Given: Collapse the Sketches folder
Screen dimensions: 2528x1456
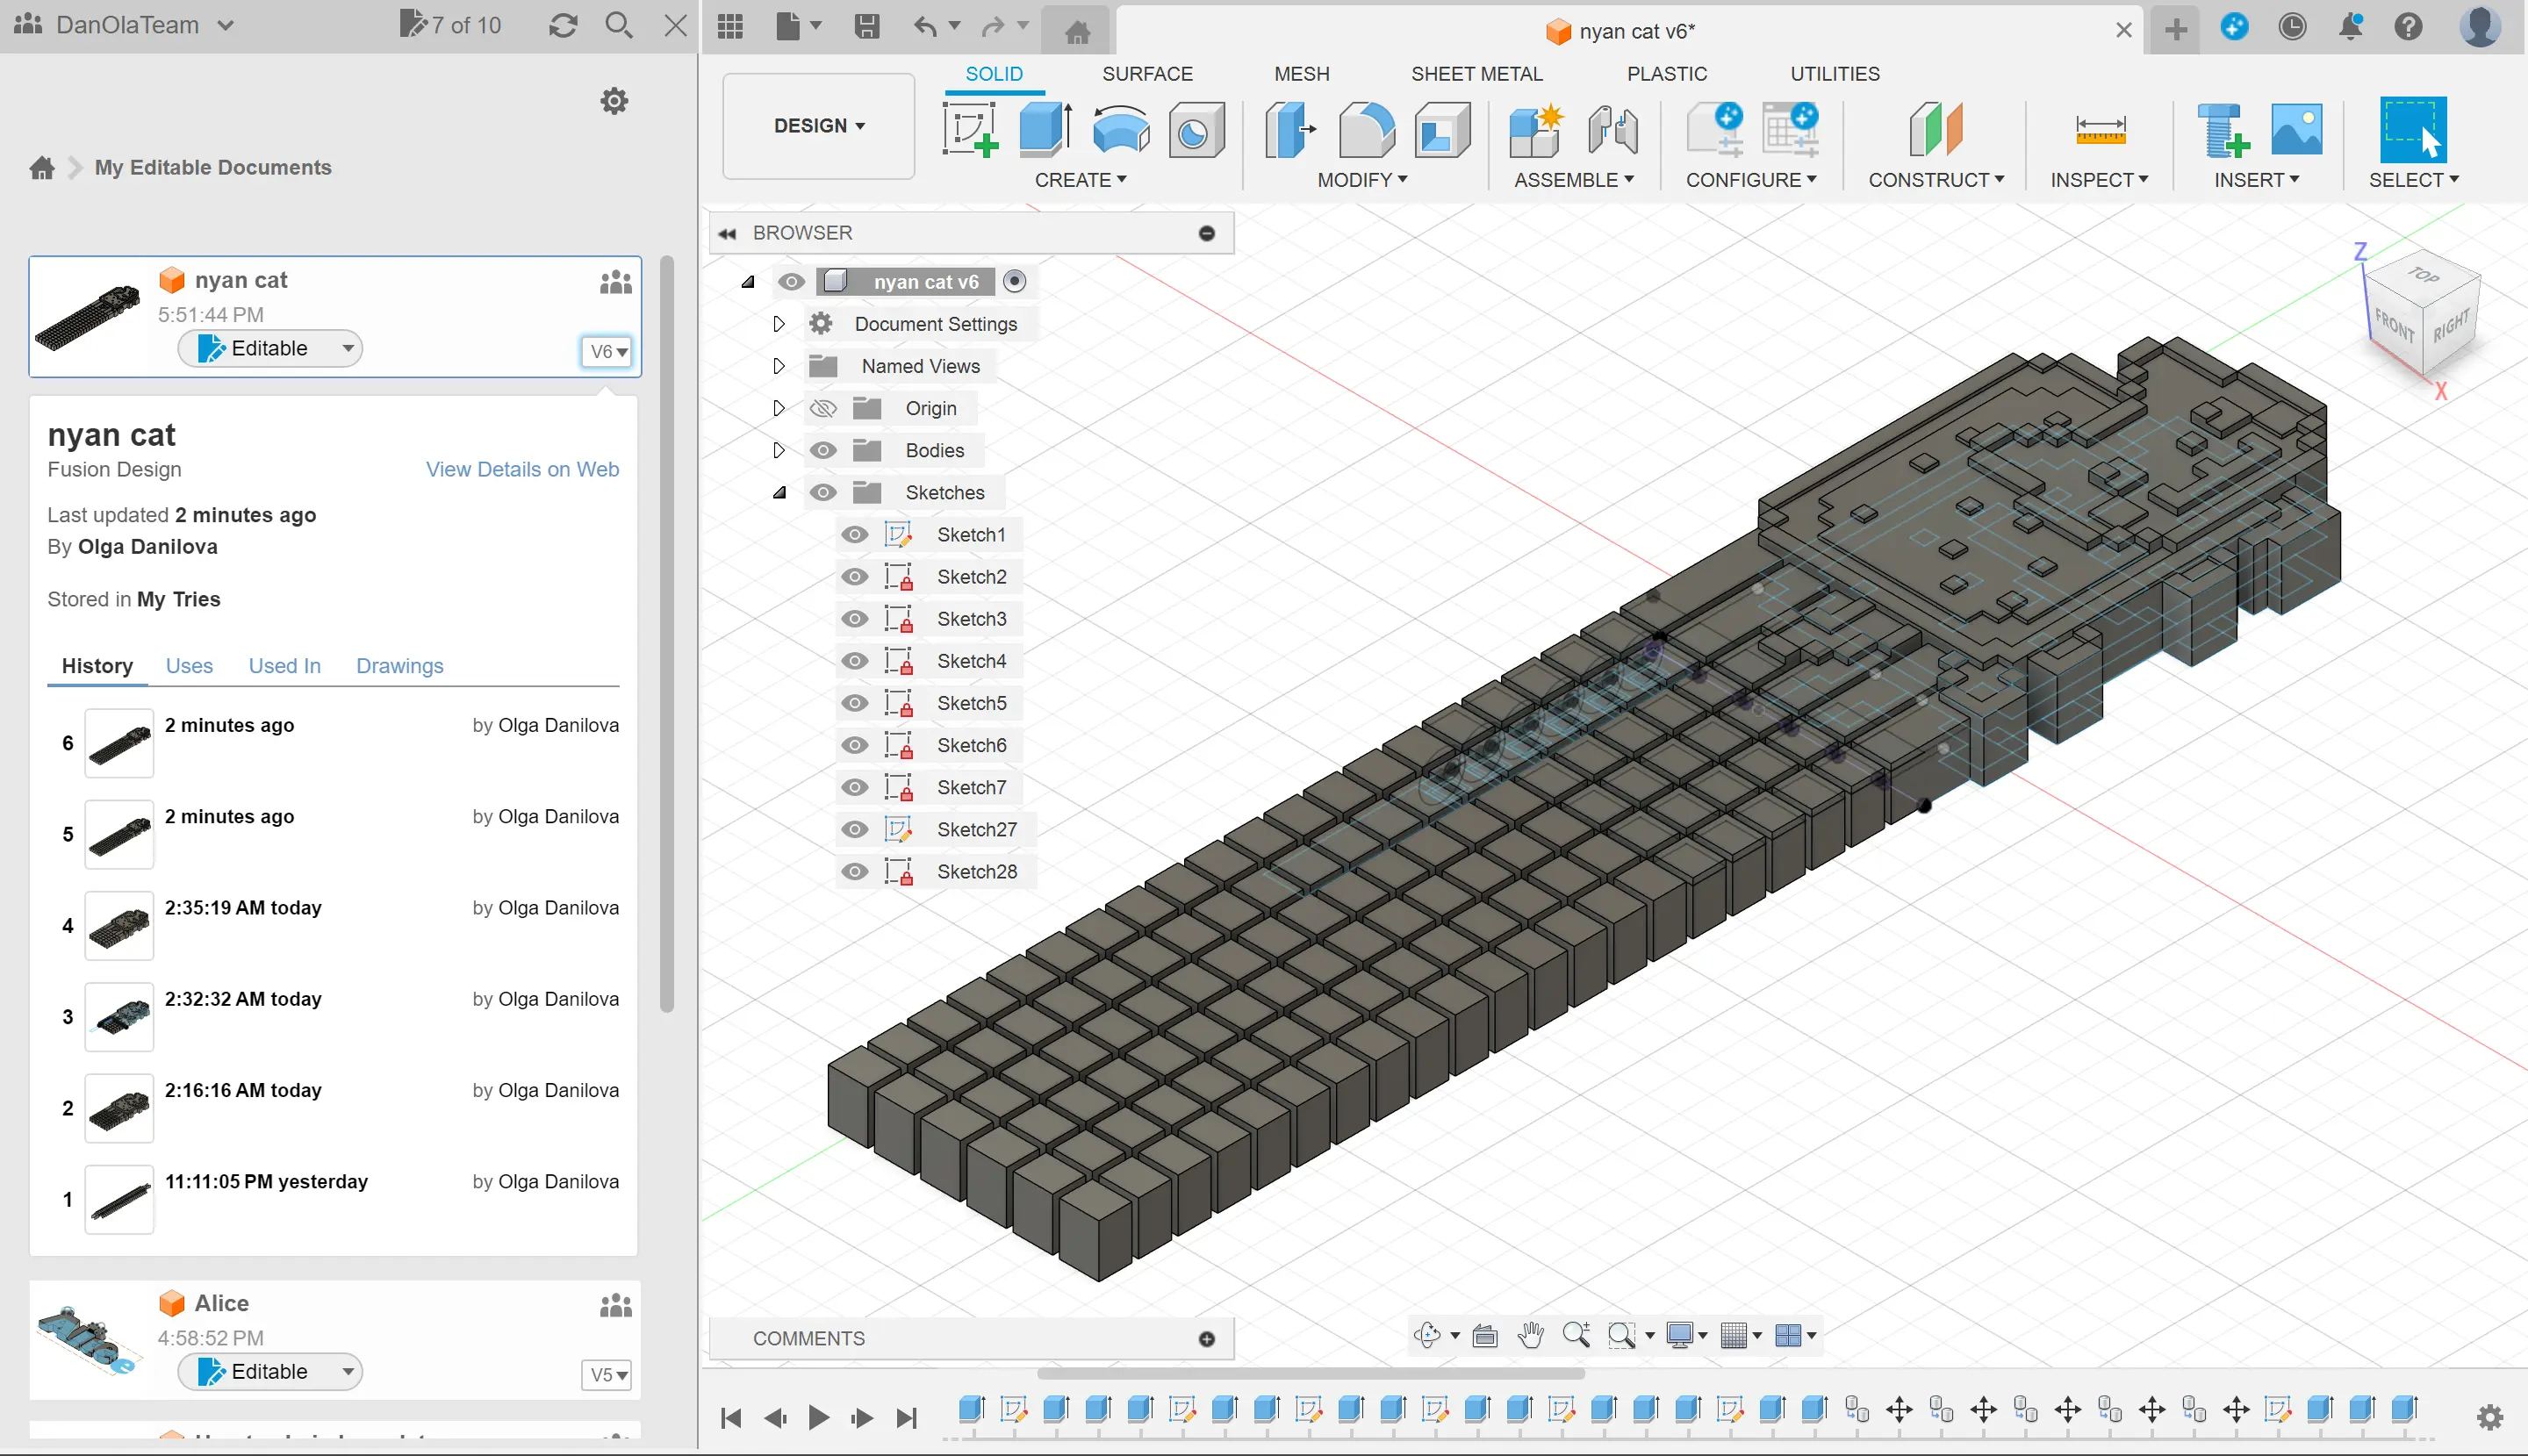Looking at the screenshot, I should coord(779,492).
